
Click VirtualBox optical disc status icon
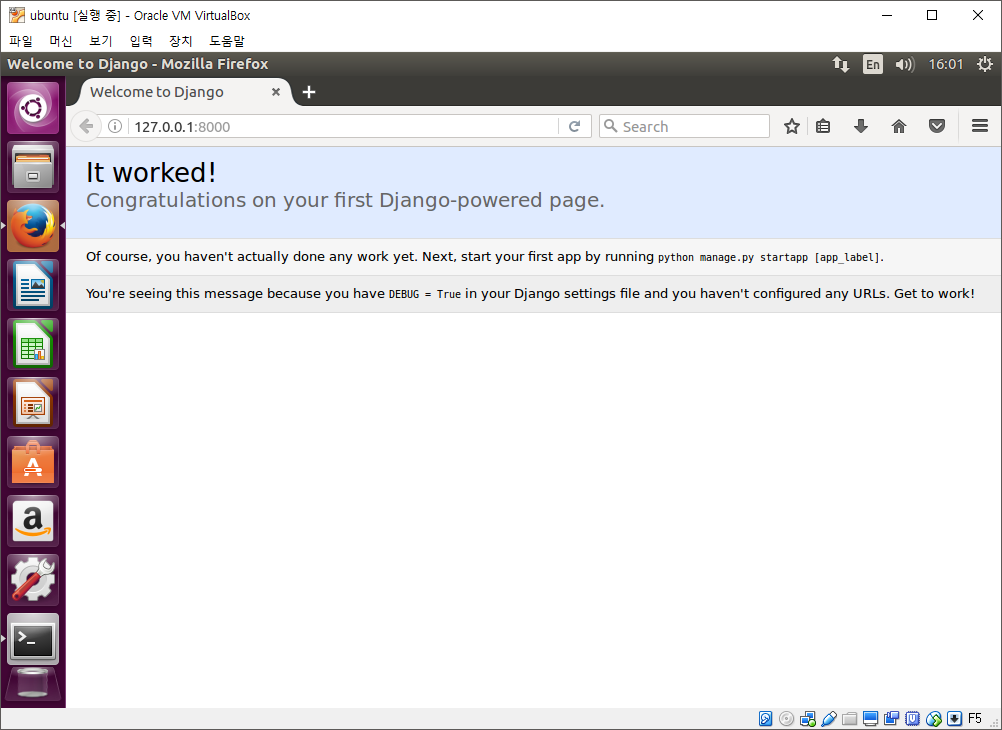pos(787,719)
